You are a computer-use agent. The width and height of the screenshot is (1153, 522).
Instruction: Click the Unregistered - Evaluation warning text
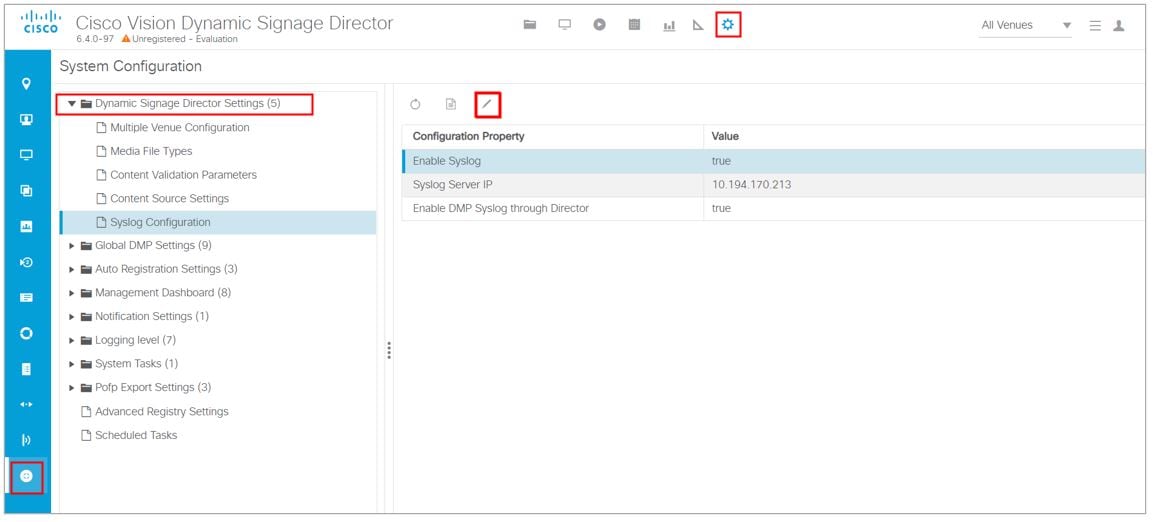click(x=185, y=39)
